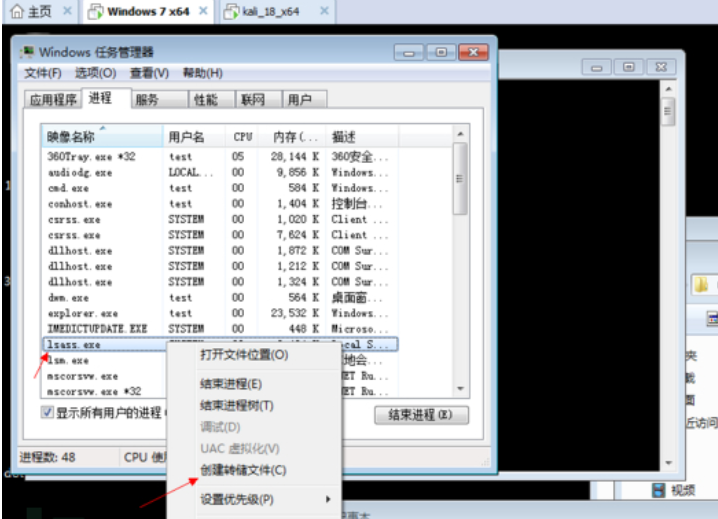
Task: Select the IMEDICTUPDATE.EXE process
Action: [x=220, y=329]
